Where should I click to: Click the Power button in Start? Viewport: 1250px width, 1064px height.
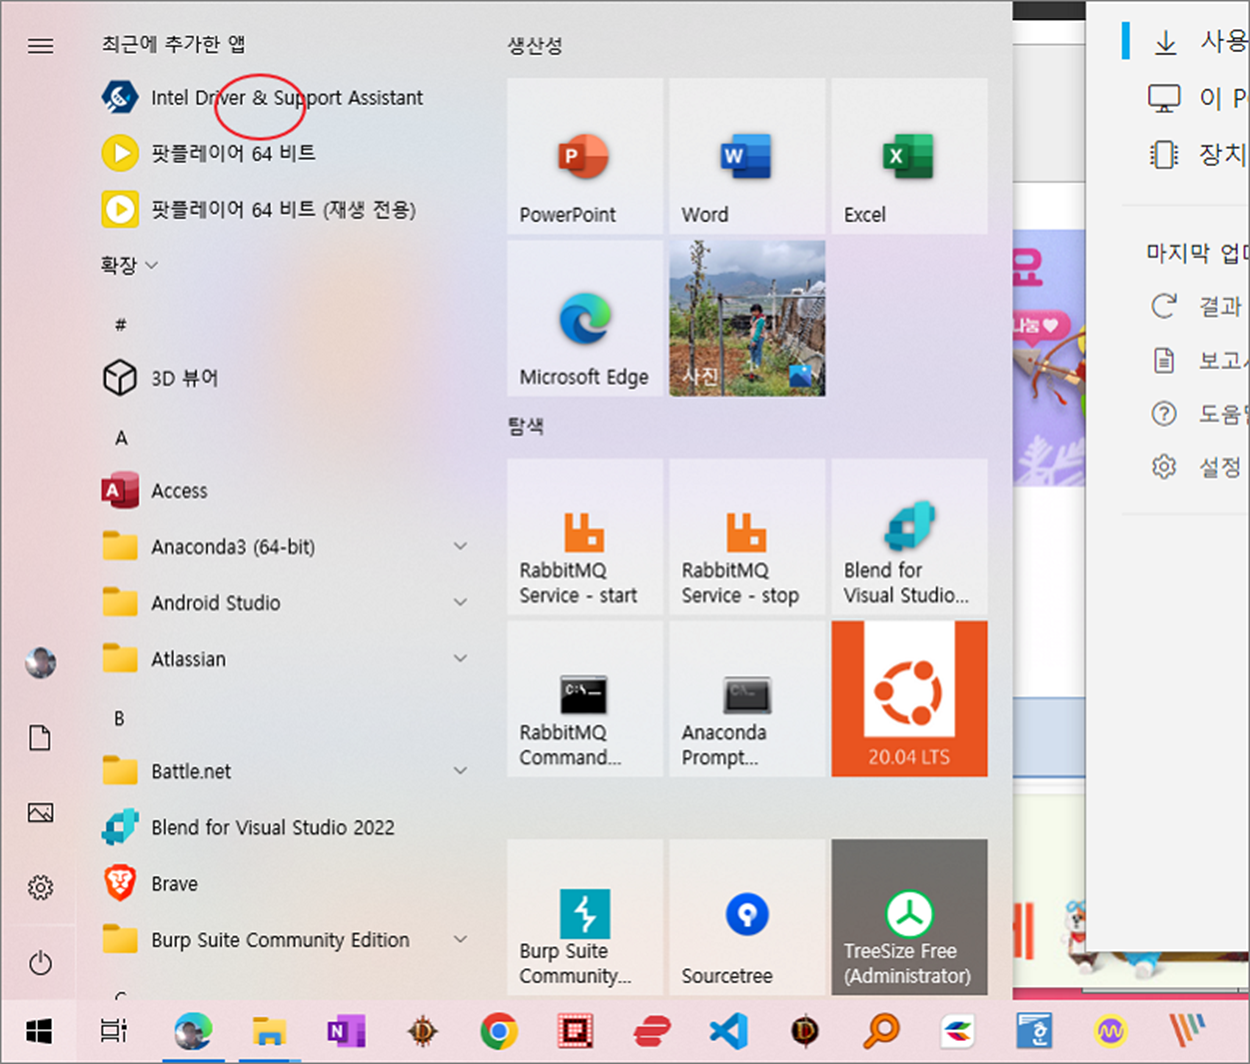click(40, 963)
